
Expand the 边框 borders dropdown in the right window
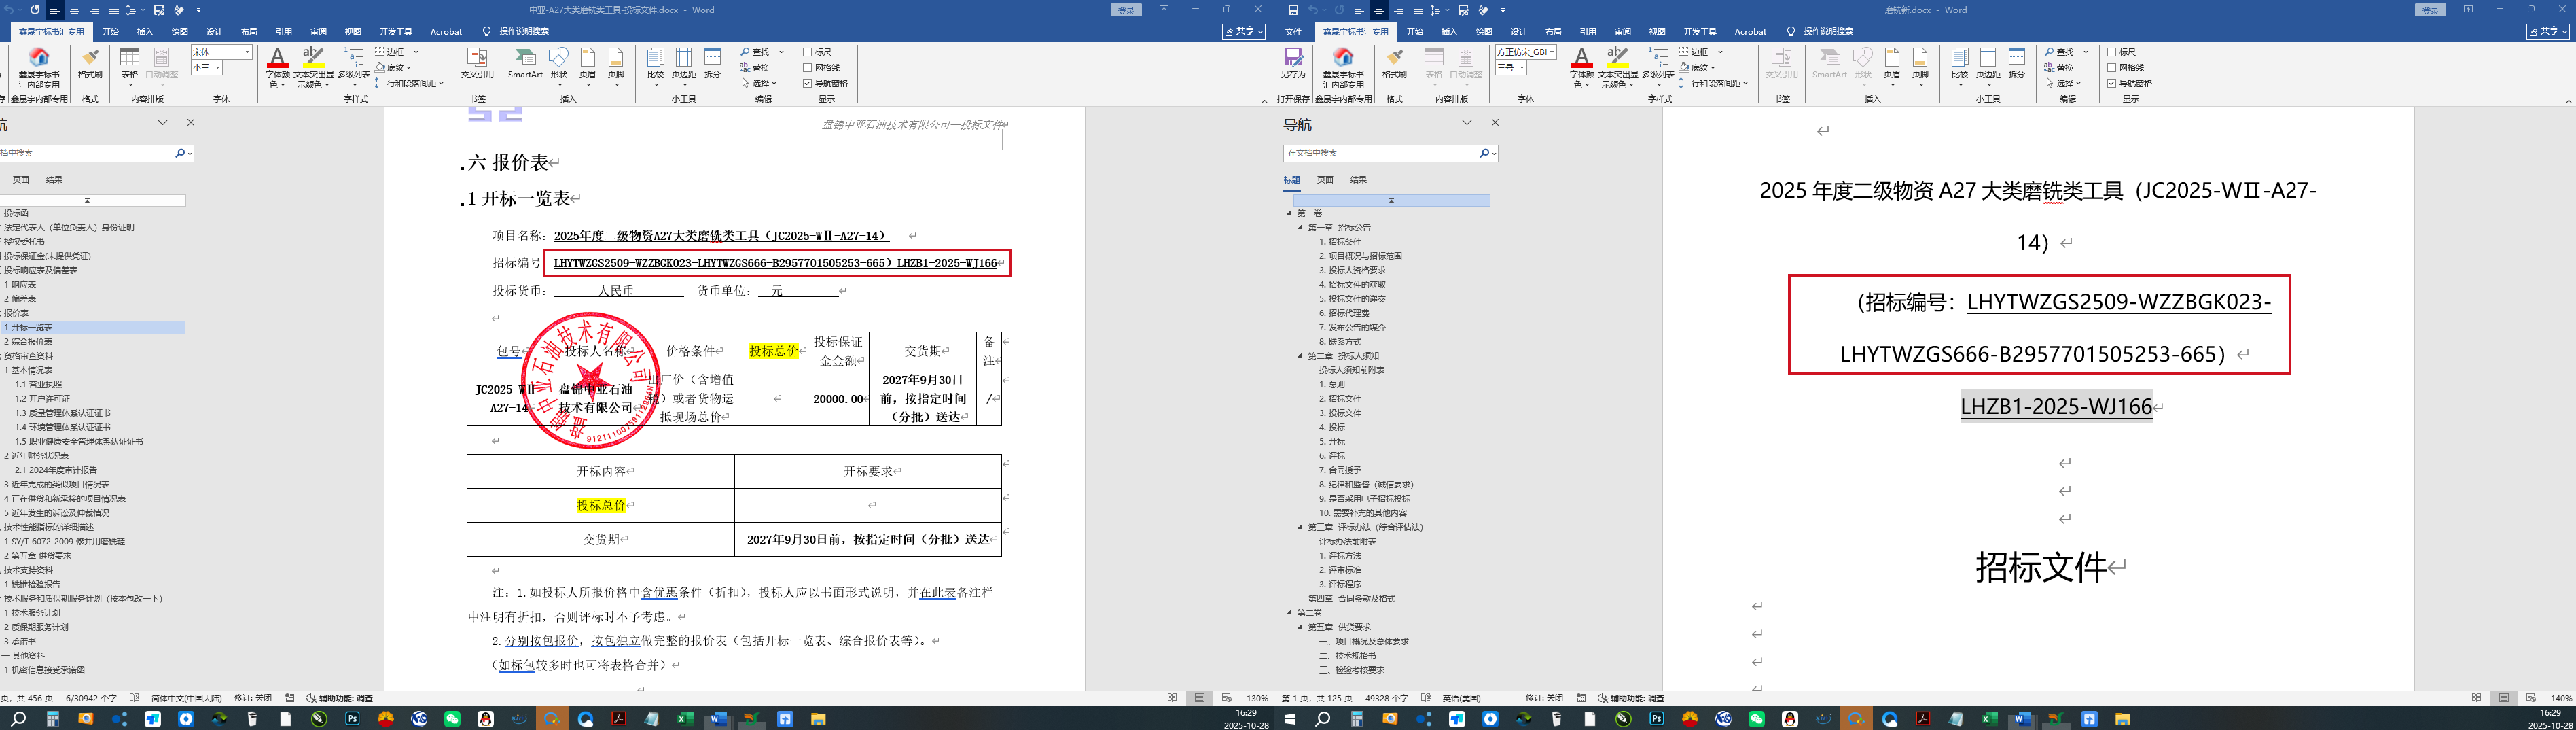pyautogui.click(x=1719, y=52)
